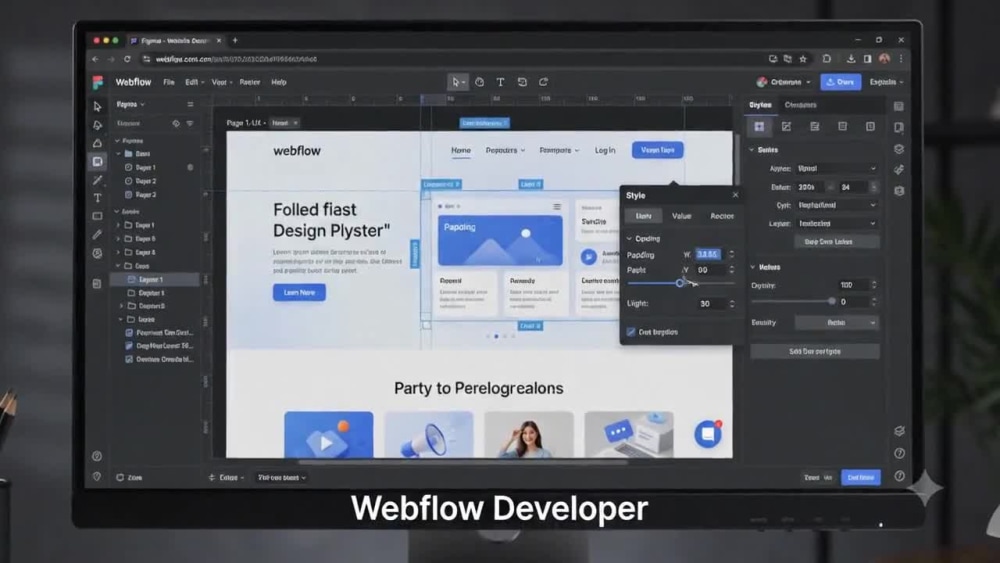Collapse the section chevron inside Style popup
This screenshot has height=563, width=1000.
point(629,238)
